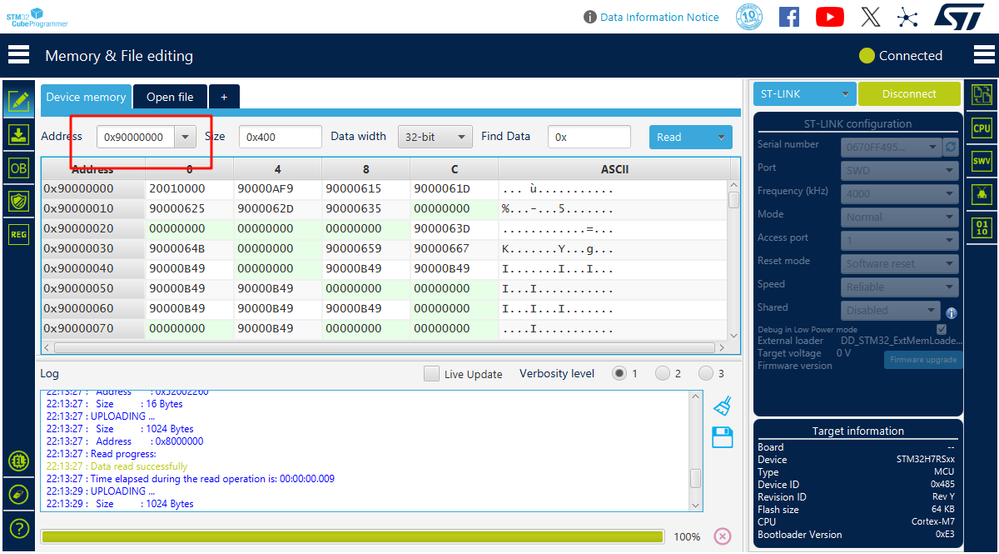Open the Registers (REG) panel

(18, 234)
